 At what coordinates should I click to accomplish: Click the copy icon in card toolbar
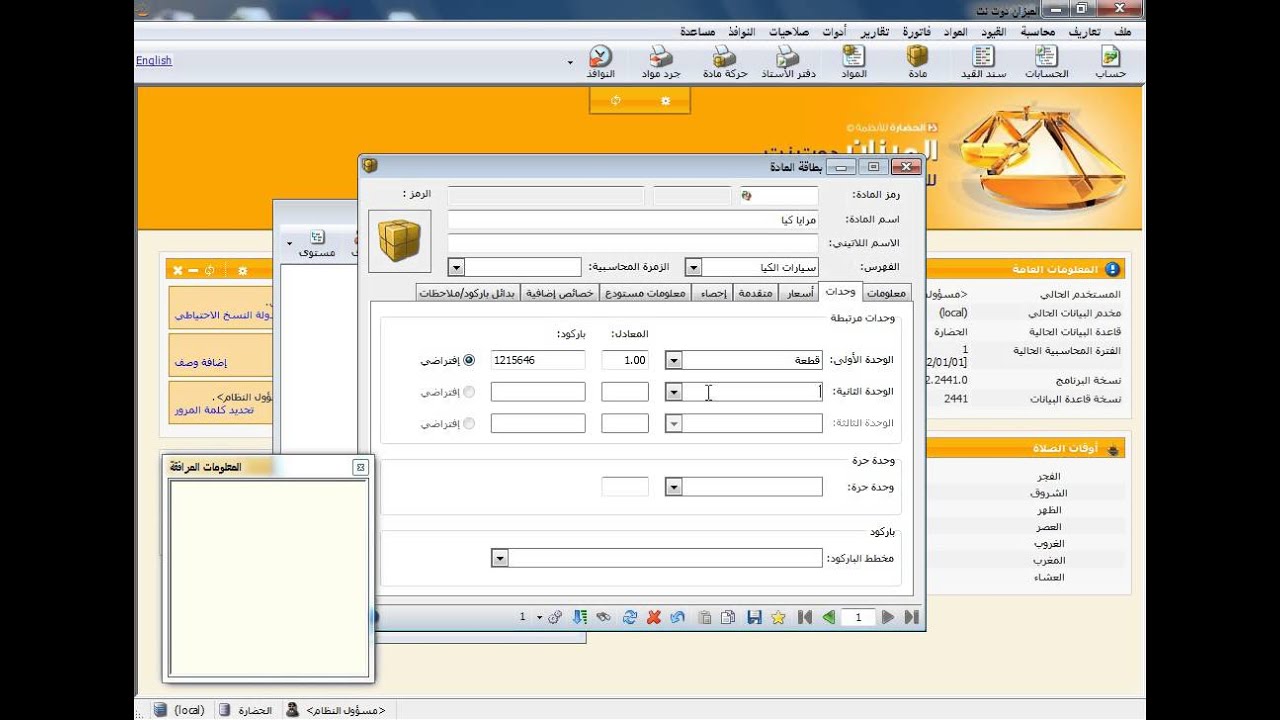point(728,618)
